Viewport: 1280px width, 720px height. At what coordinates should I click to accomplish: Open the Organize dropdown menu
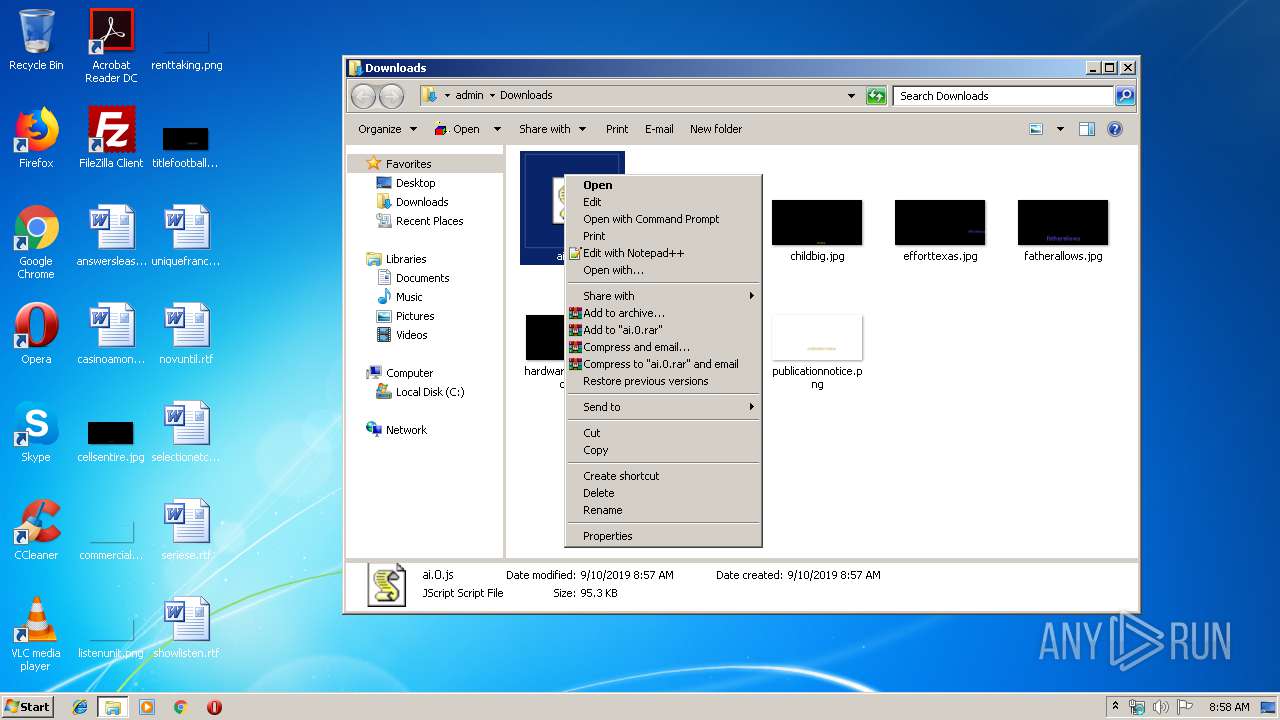tap(387, 129)
